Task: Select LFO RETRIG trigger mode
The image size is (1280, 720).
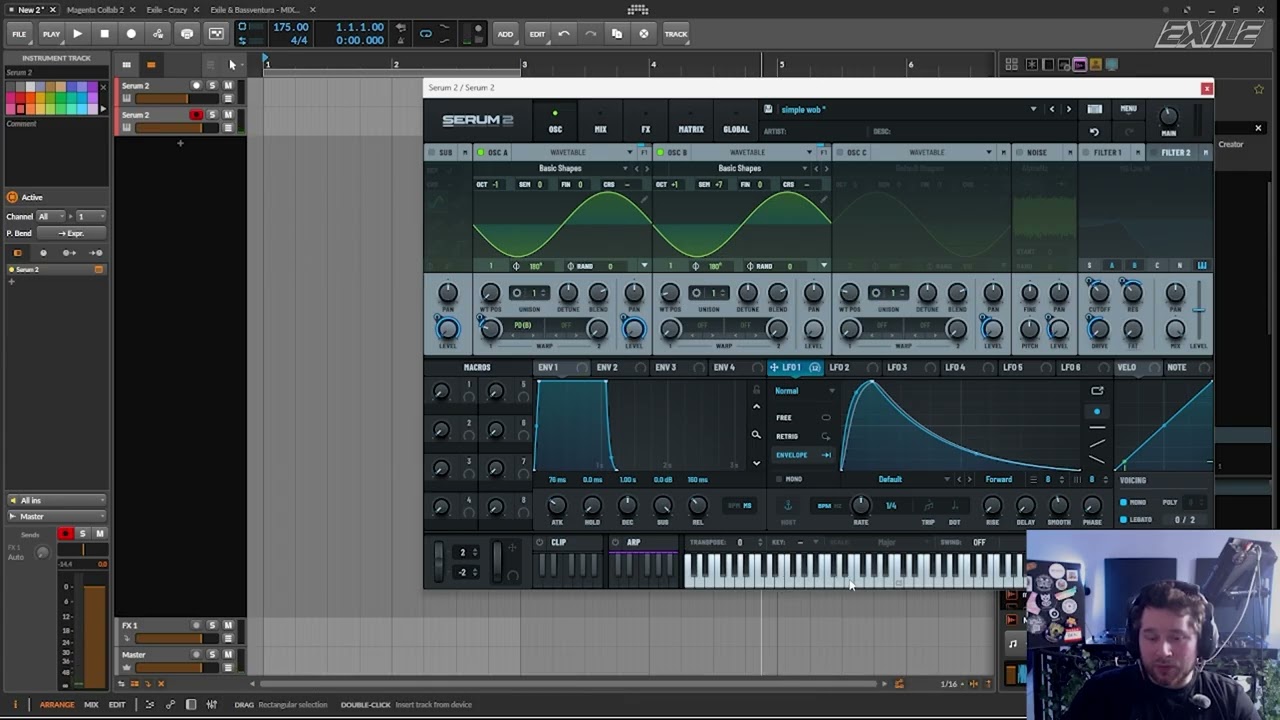Action: [803, 436]
